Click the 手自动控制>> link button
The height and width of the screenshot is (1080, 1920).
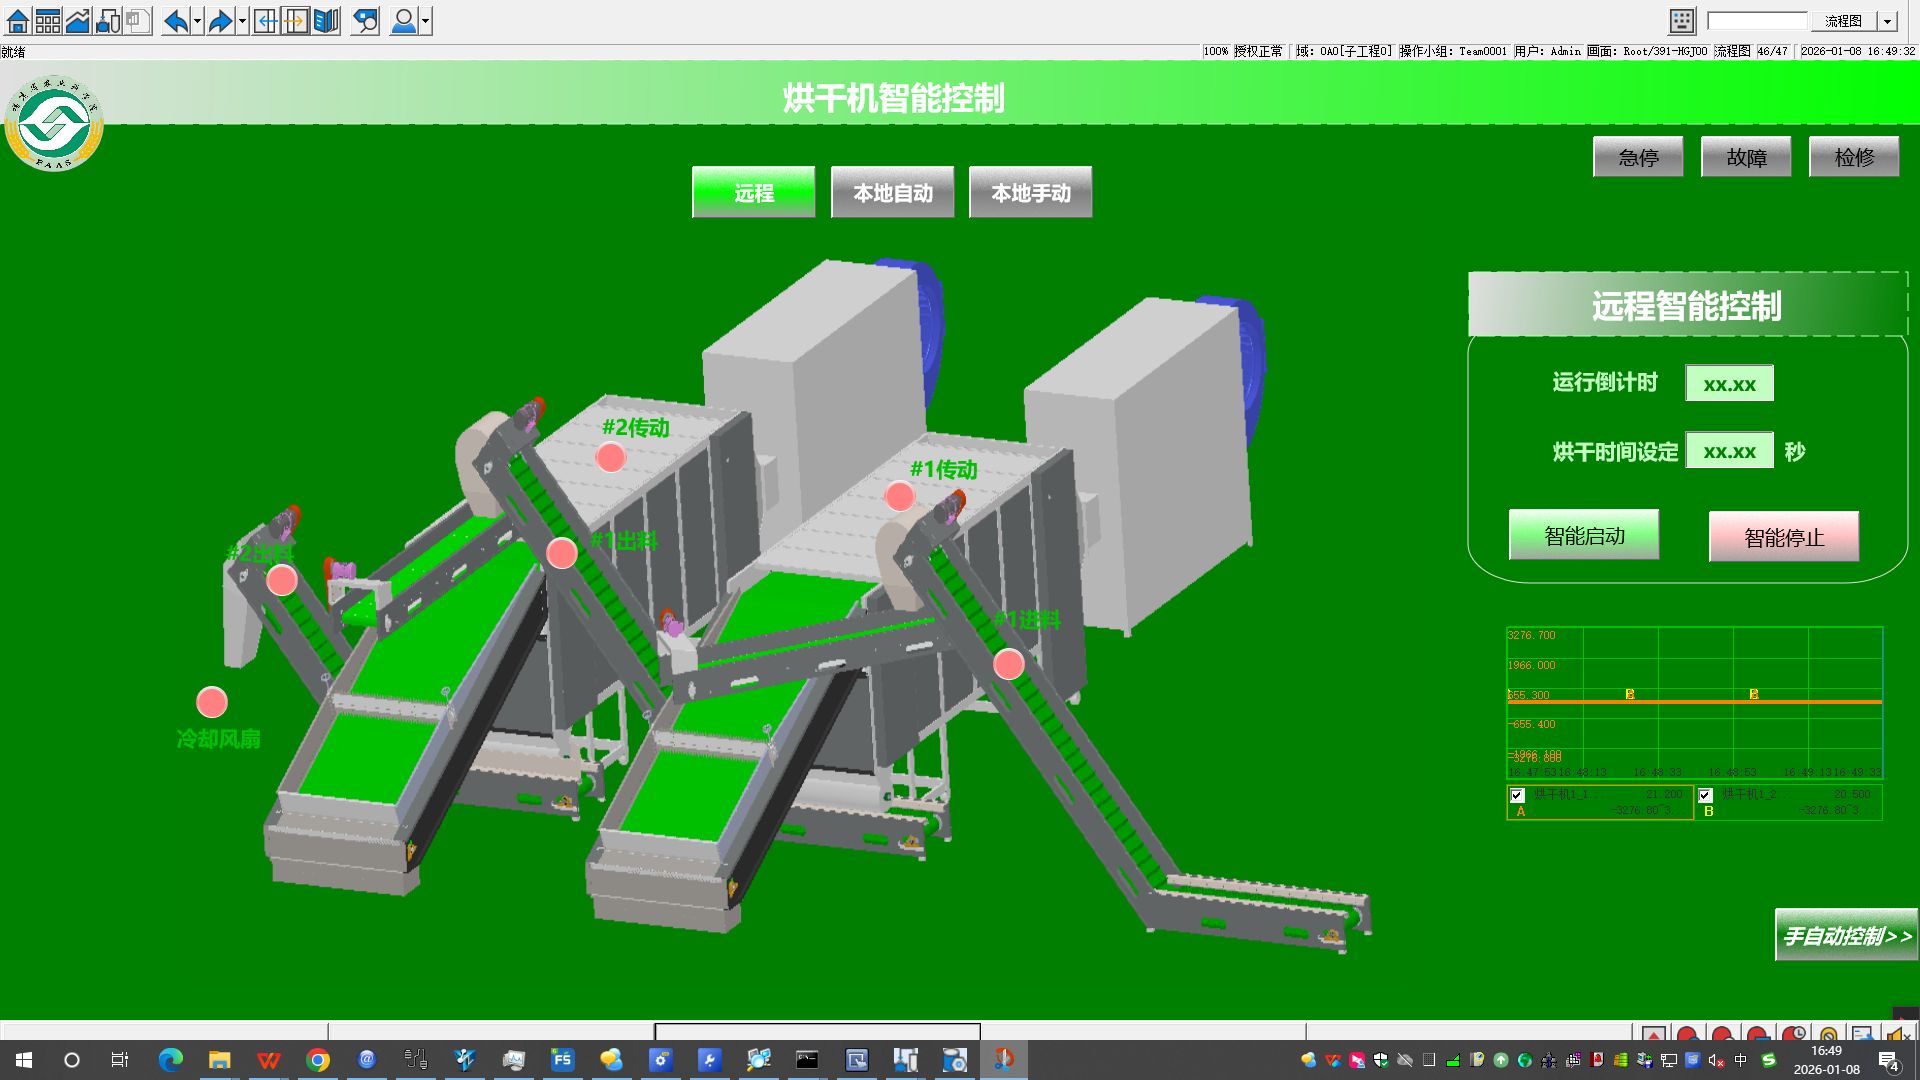click(x=1845, y=936)
